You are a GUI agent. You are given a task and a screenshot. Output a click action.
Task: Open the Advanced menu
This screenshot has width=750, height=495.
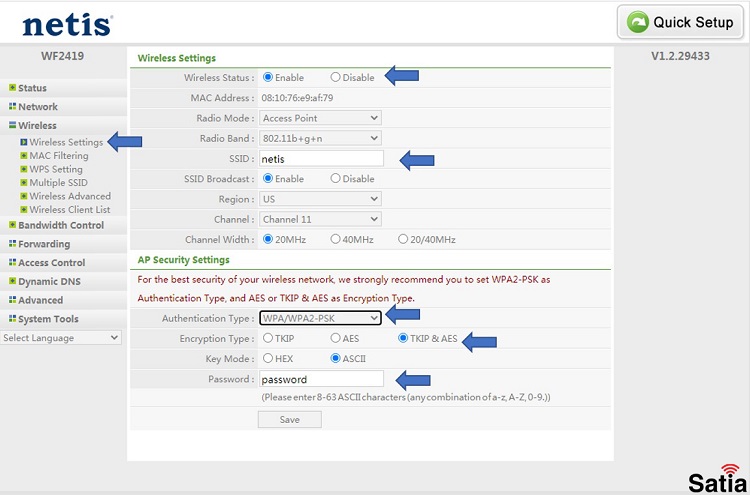pos(41,300)
